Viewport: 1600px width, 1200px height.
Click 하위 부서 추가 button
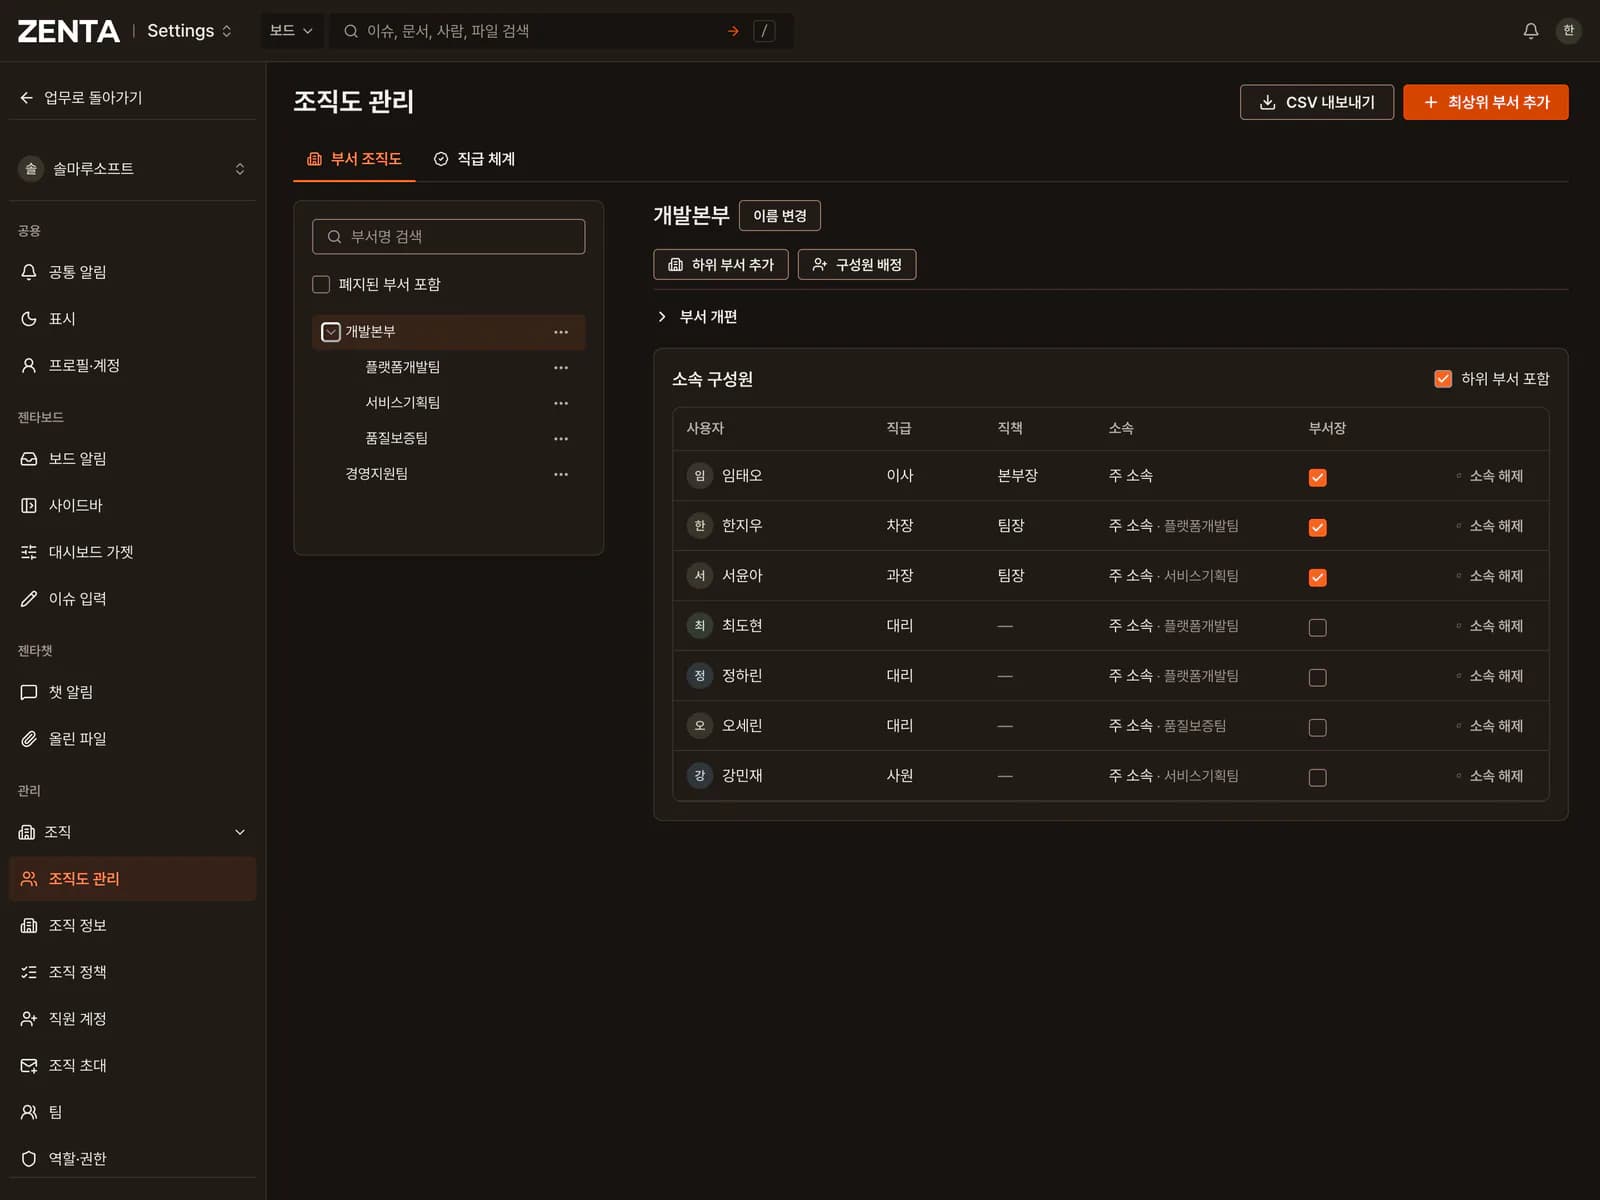721,265
